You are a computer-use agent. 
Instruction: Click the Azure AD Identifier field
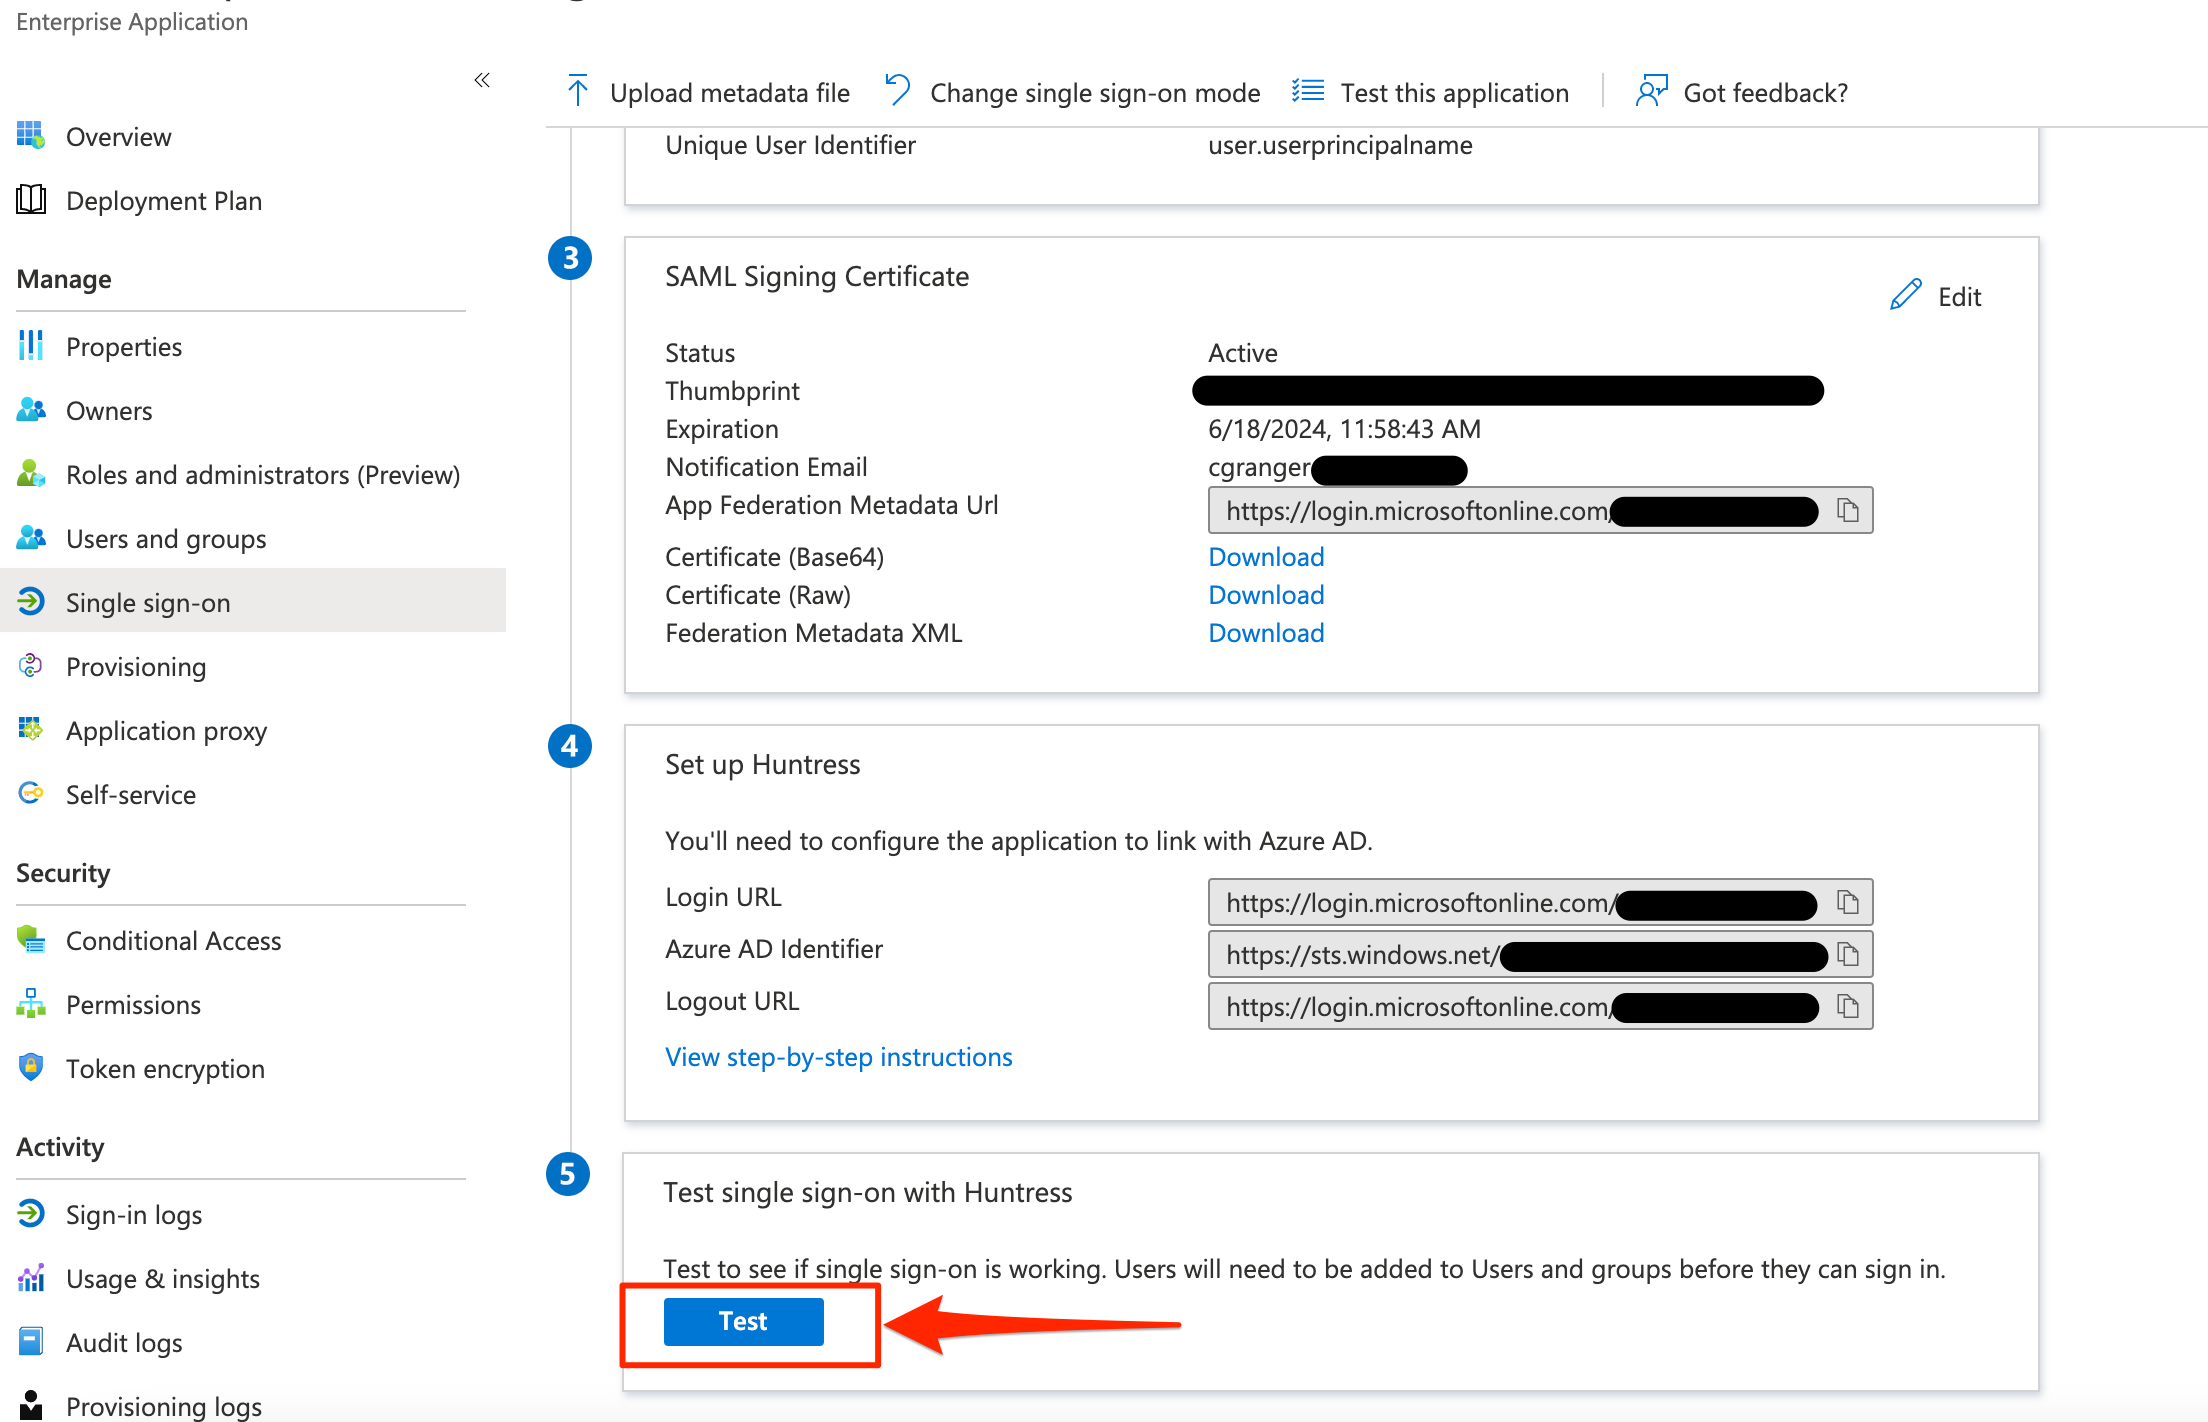[1540, 954]
